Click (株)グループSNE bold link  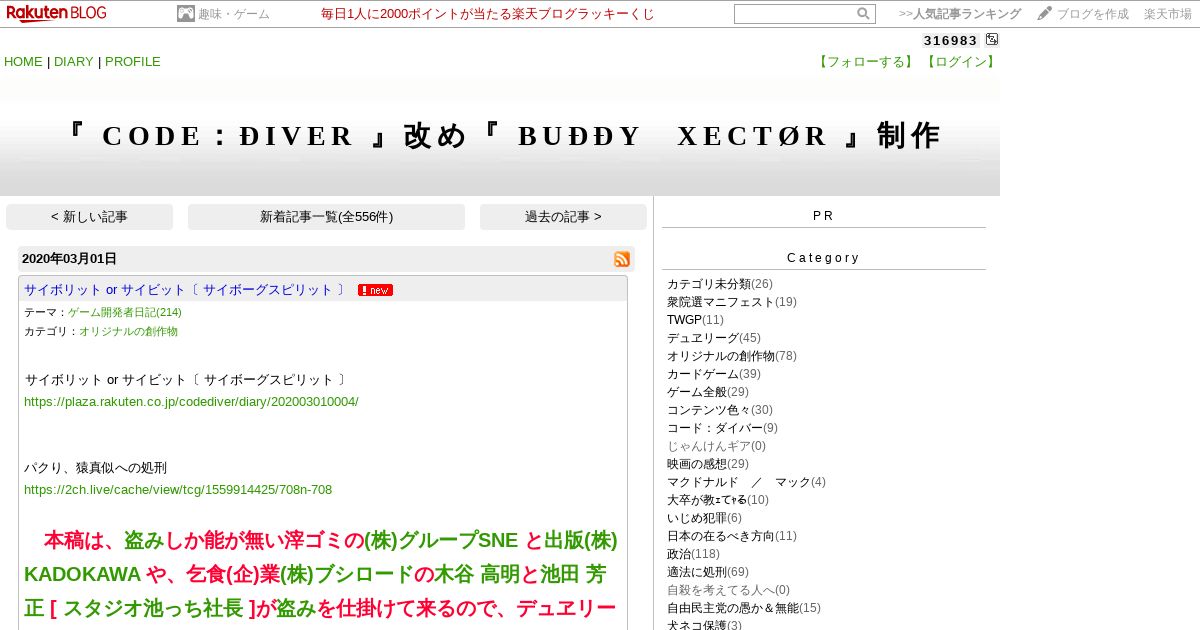coord(441,541)
